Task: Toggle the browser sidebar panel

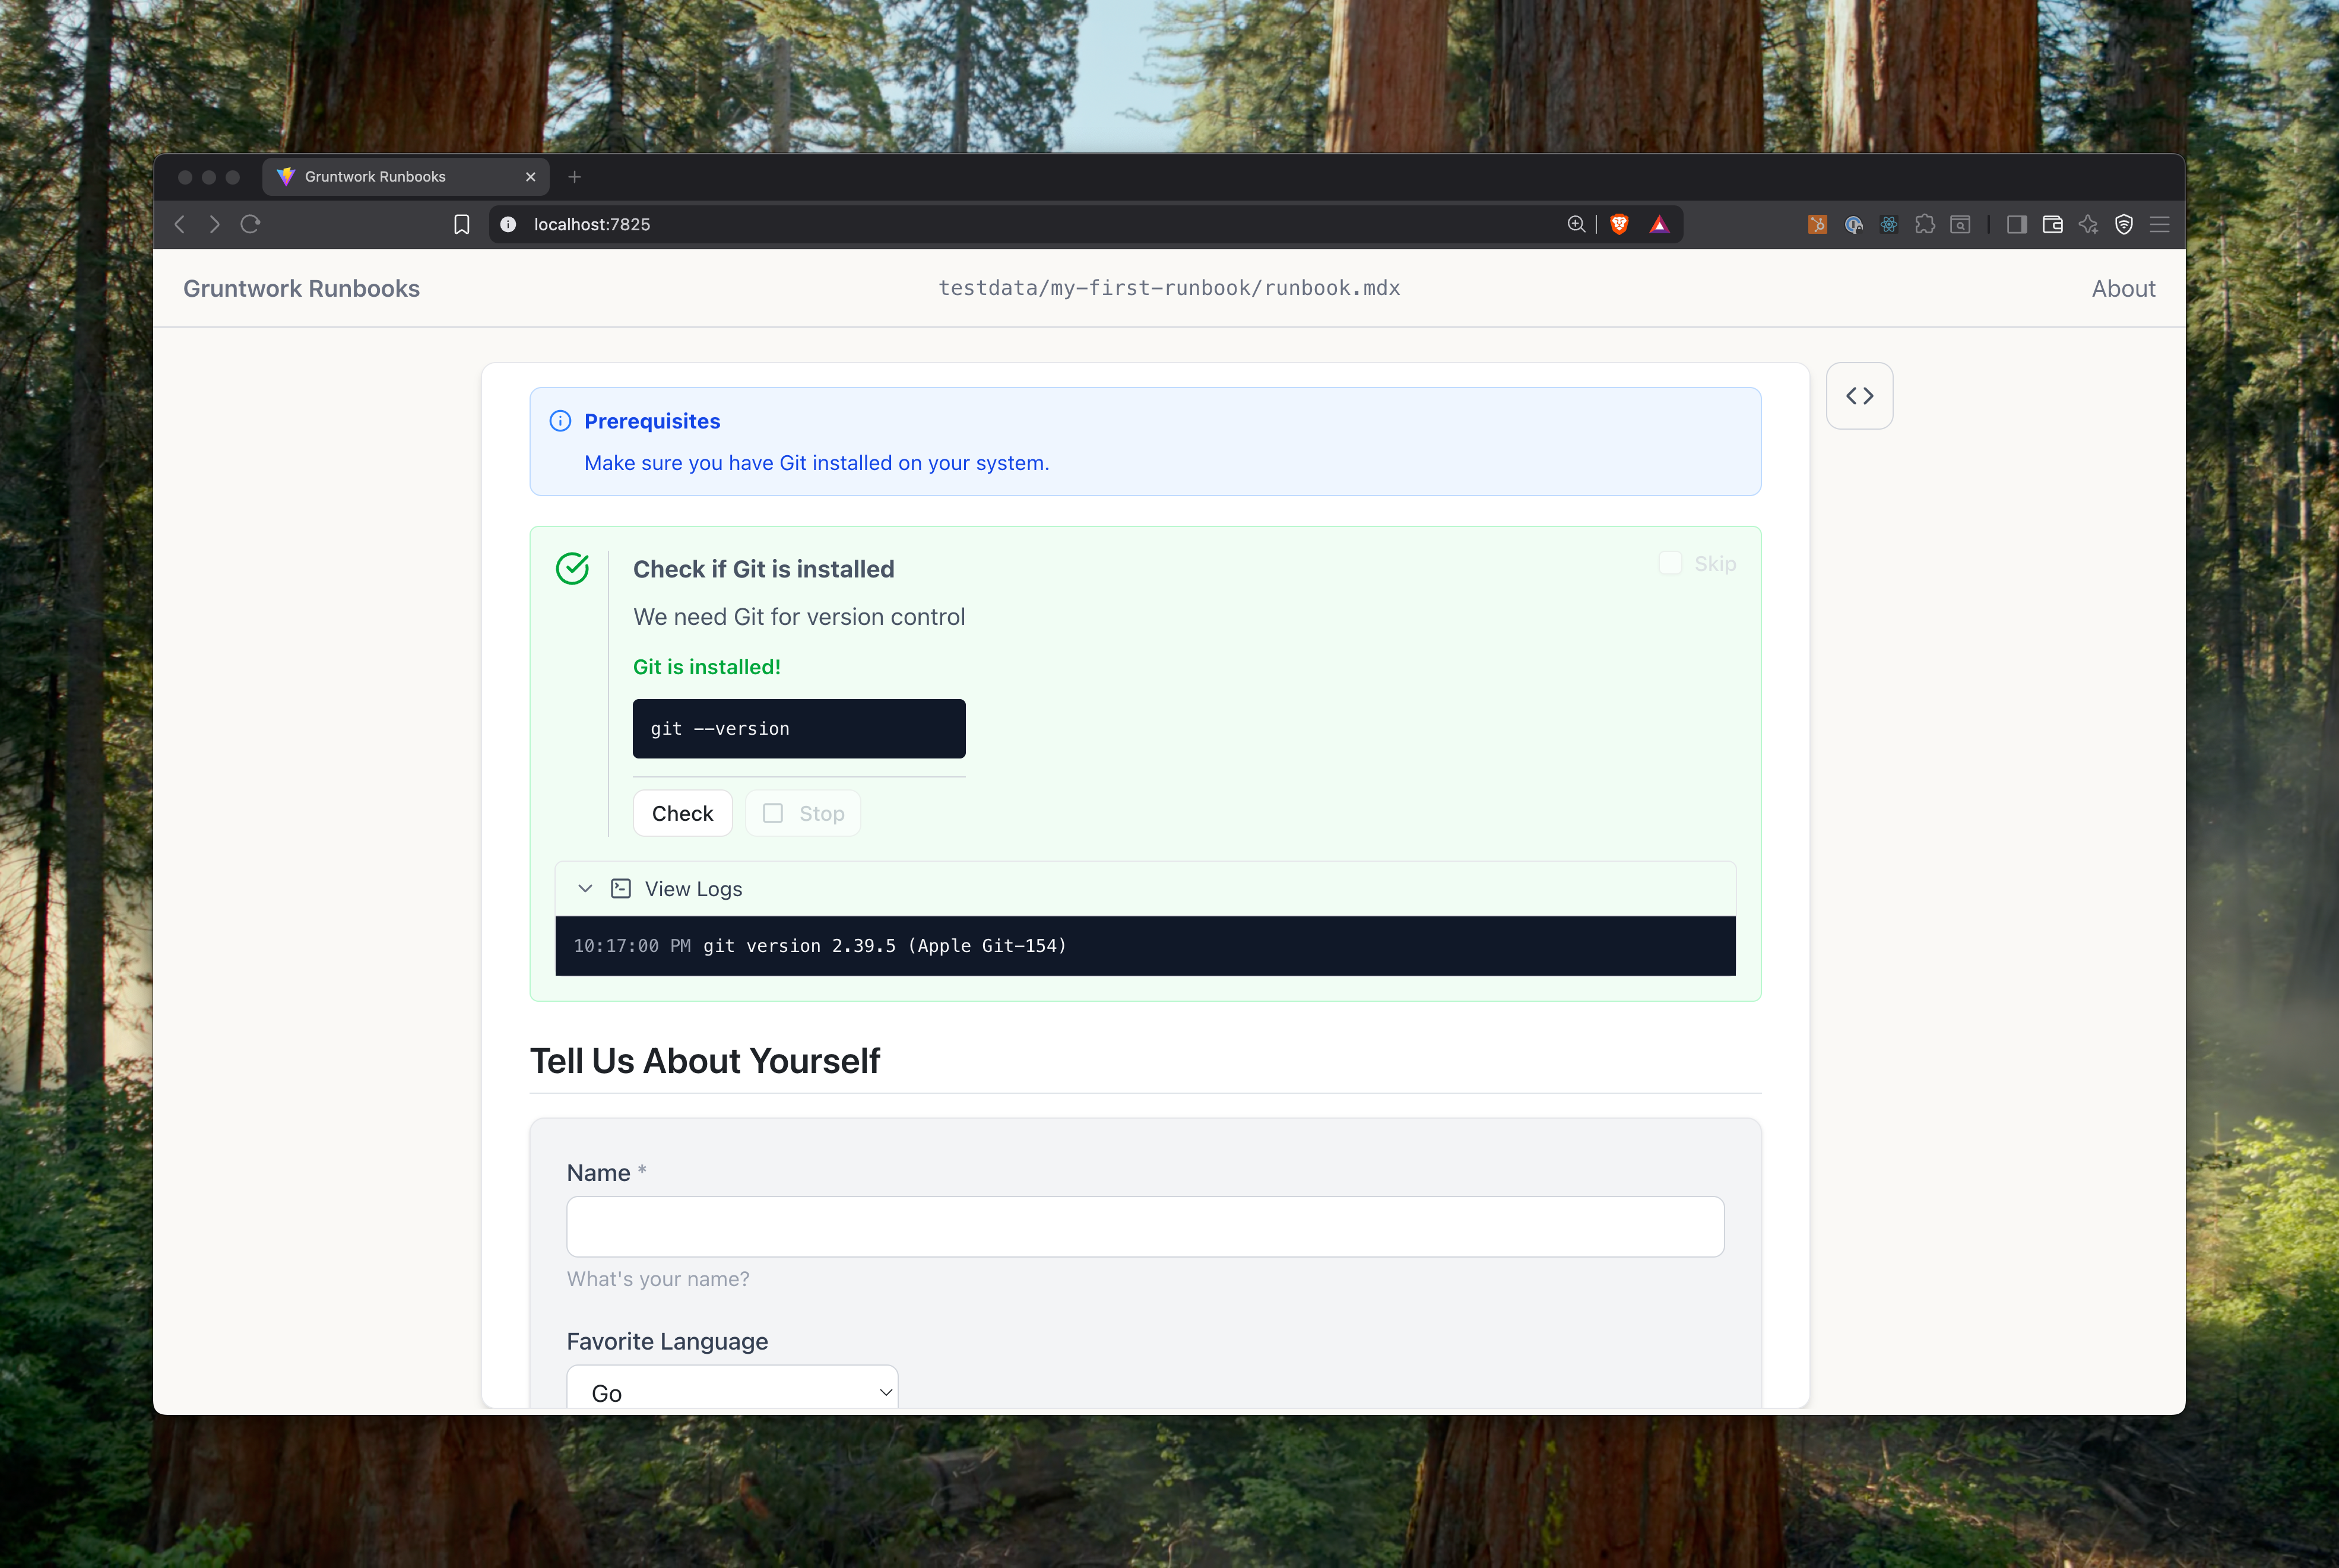Action: pyautogui.click(x=2016, y=224)
